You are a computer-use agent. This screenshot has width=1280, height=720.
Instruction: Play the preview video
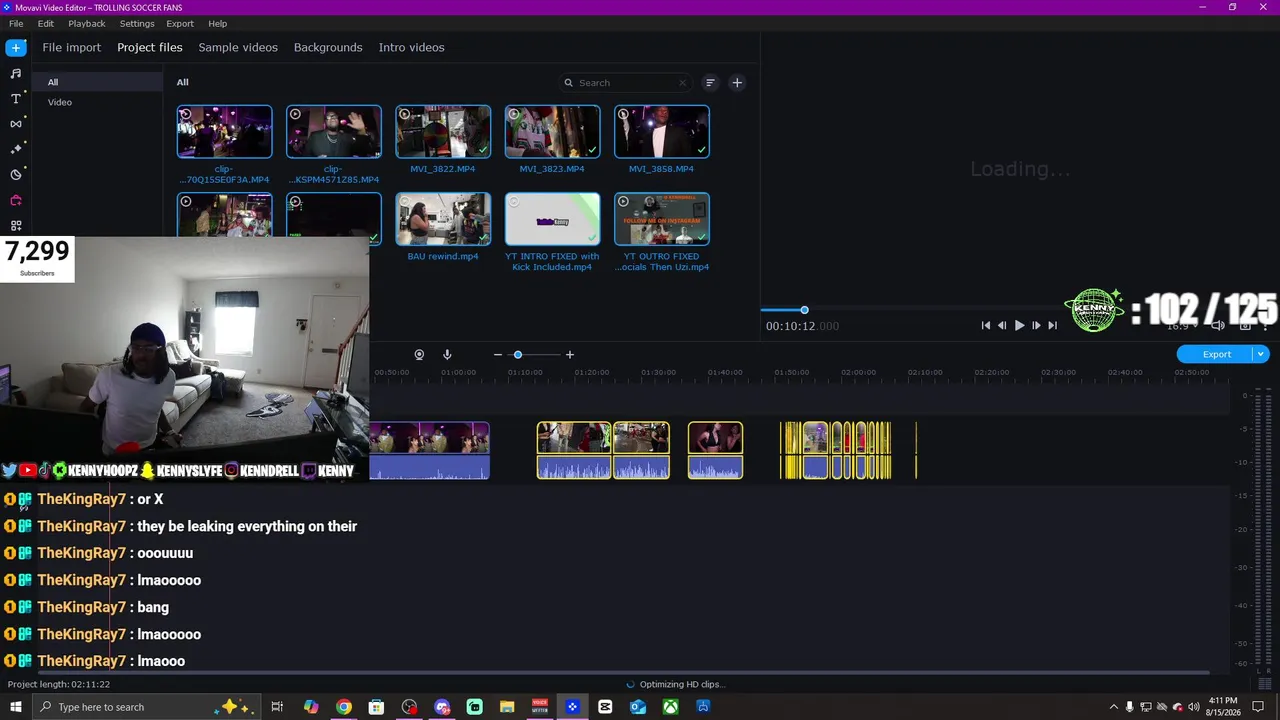[1019, 325]
